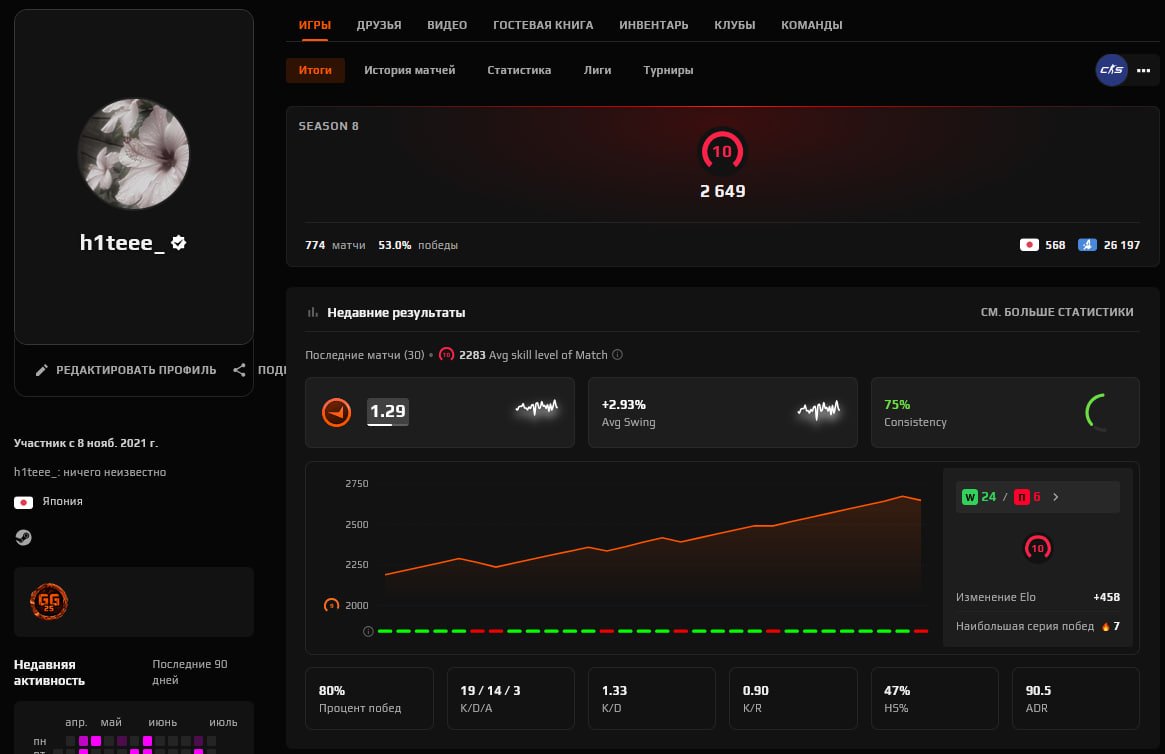The width and height of the screenshot is (1165, 754).
Task: Open the Steam profile icon
Action: [x=23, y=537]
